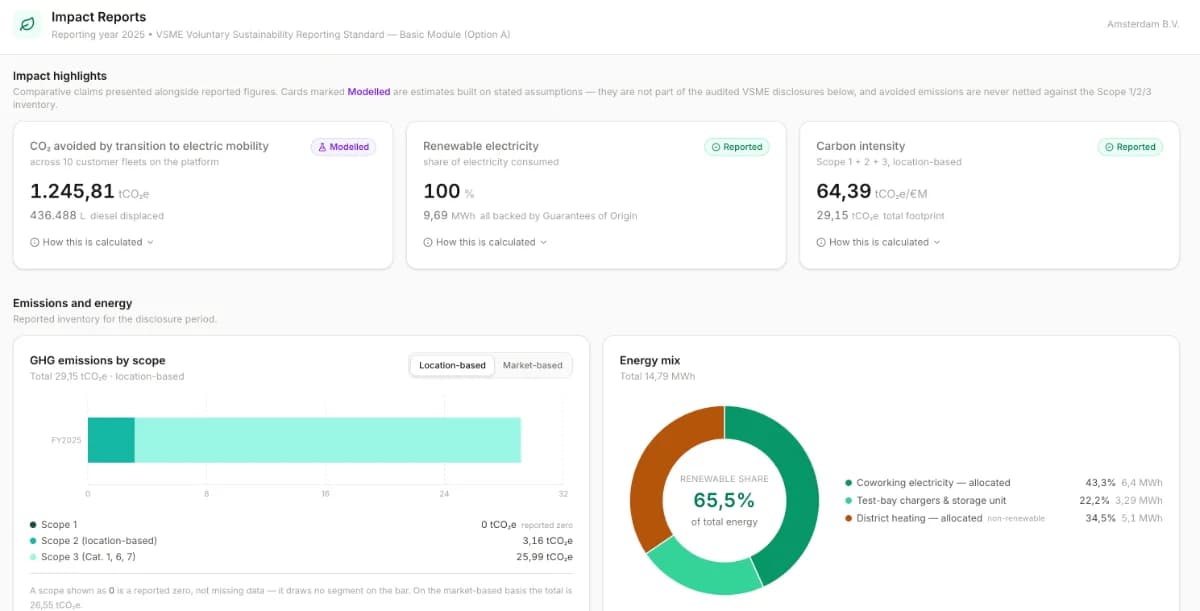Viewport: 1200px width, 611px height.
Task: Switch GHG chart to Market-based
Action: coord(532,365)
